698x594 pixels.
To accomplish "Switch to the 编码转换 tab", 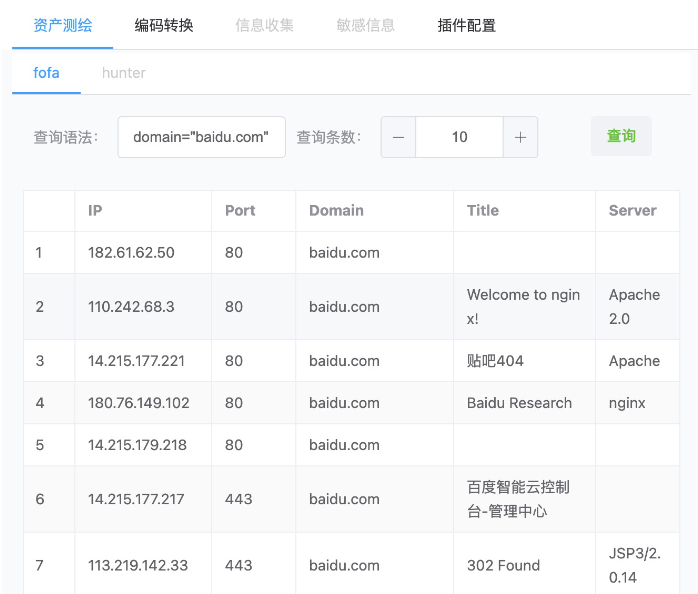I will pos(164,25).
